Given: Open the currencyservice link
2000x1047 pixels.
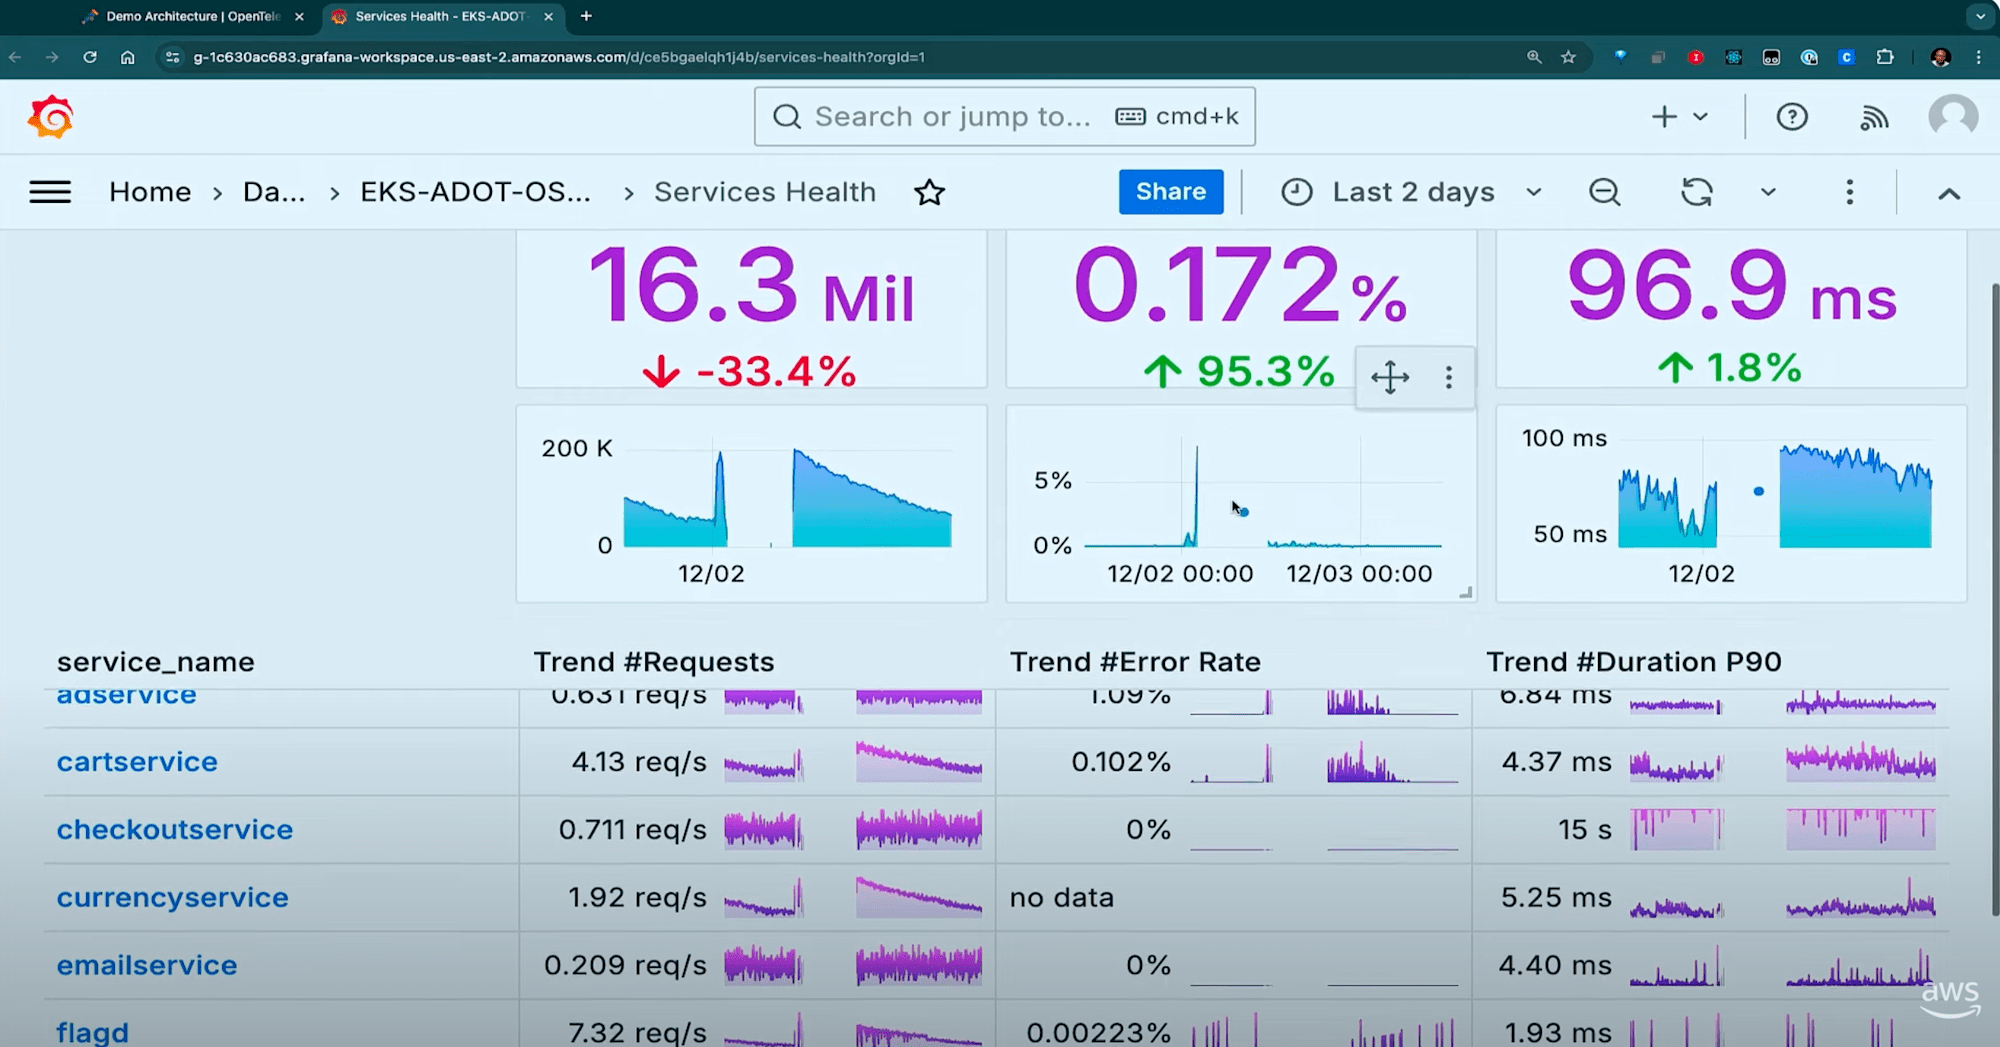Looking at the screenshot, I should (x=172, y=898).
